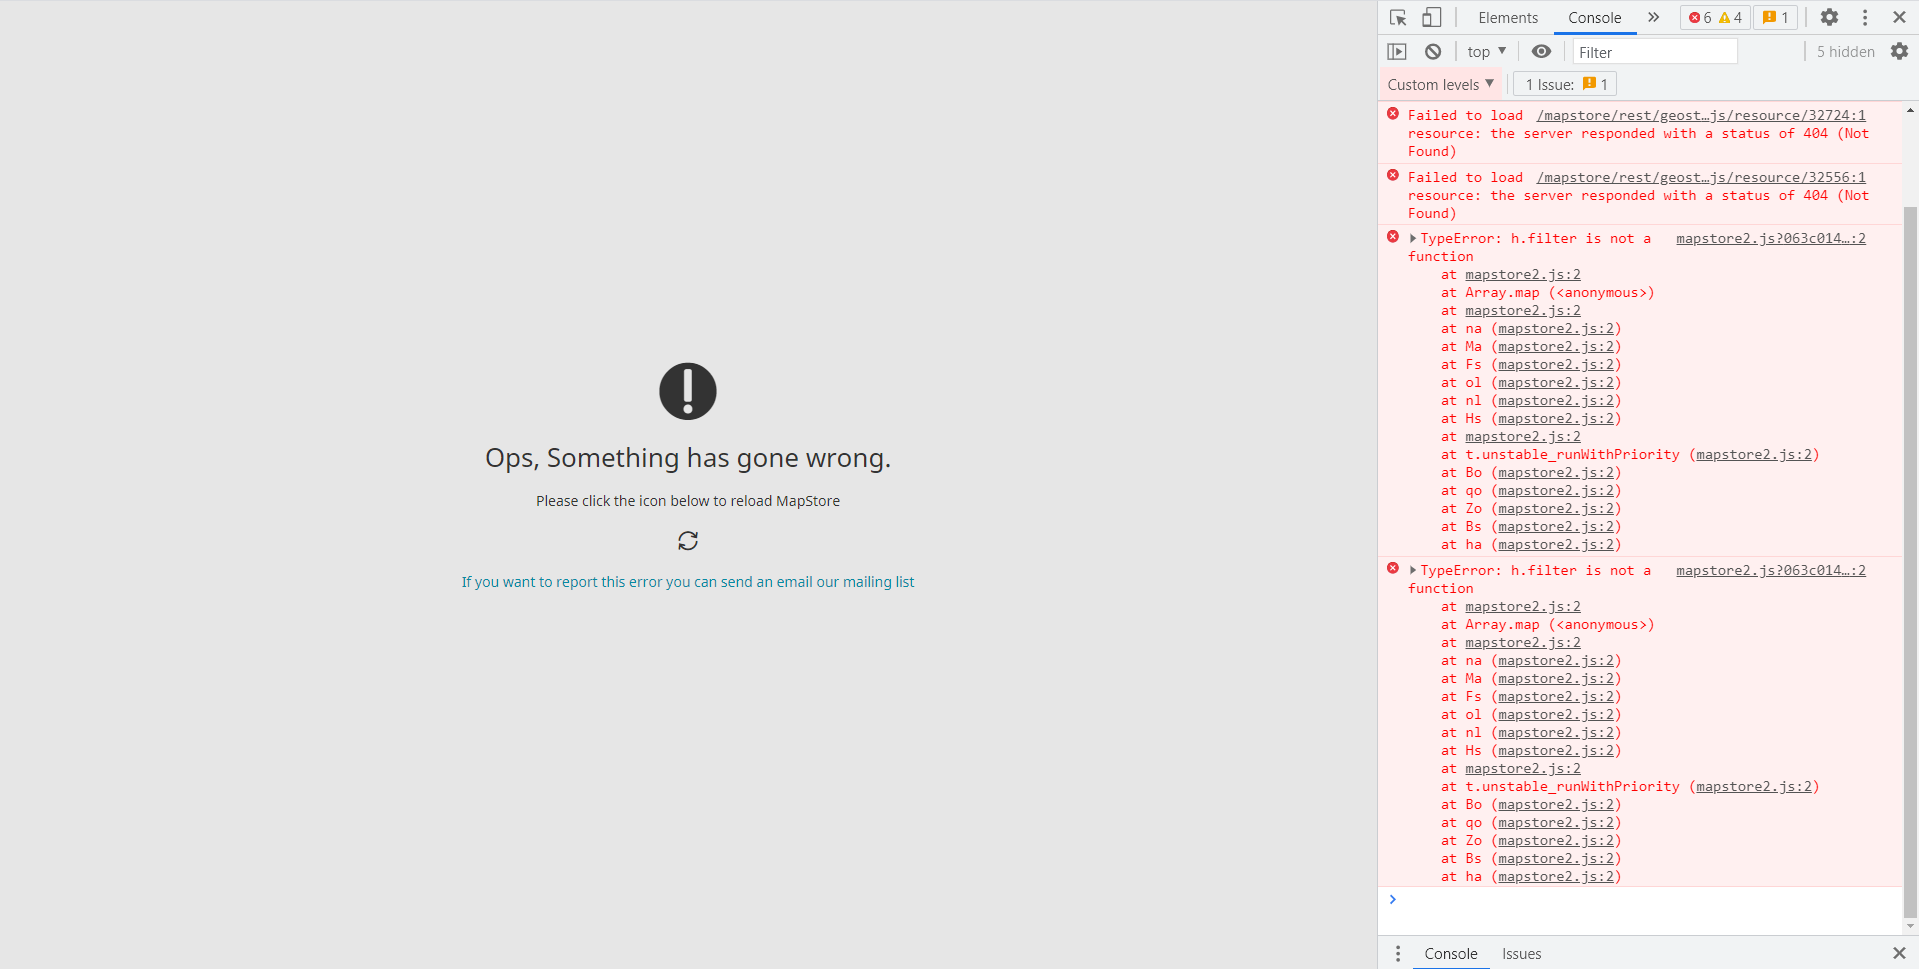Select the drawer Console tab
This screenshot has width=1919, height=969.
coord(1451,954)
